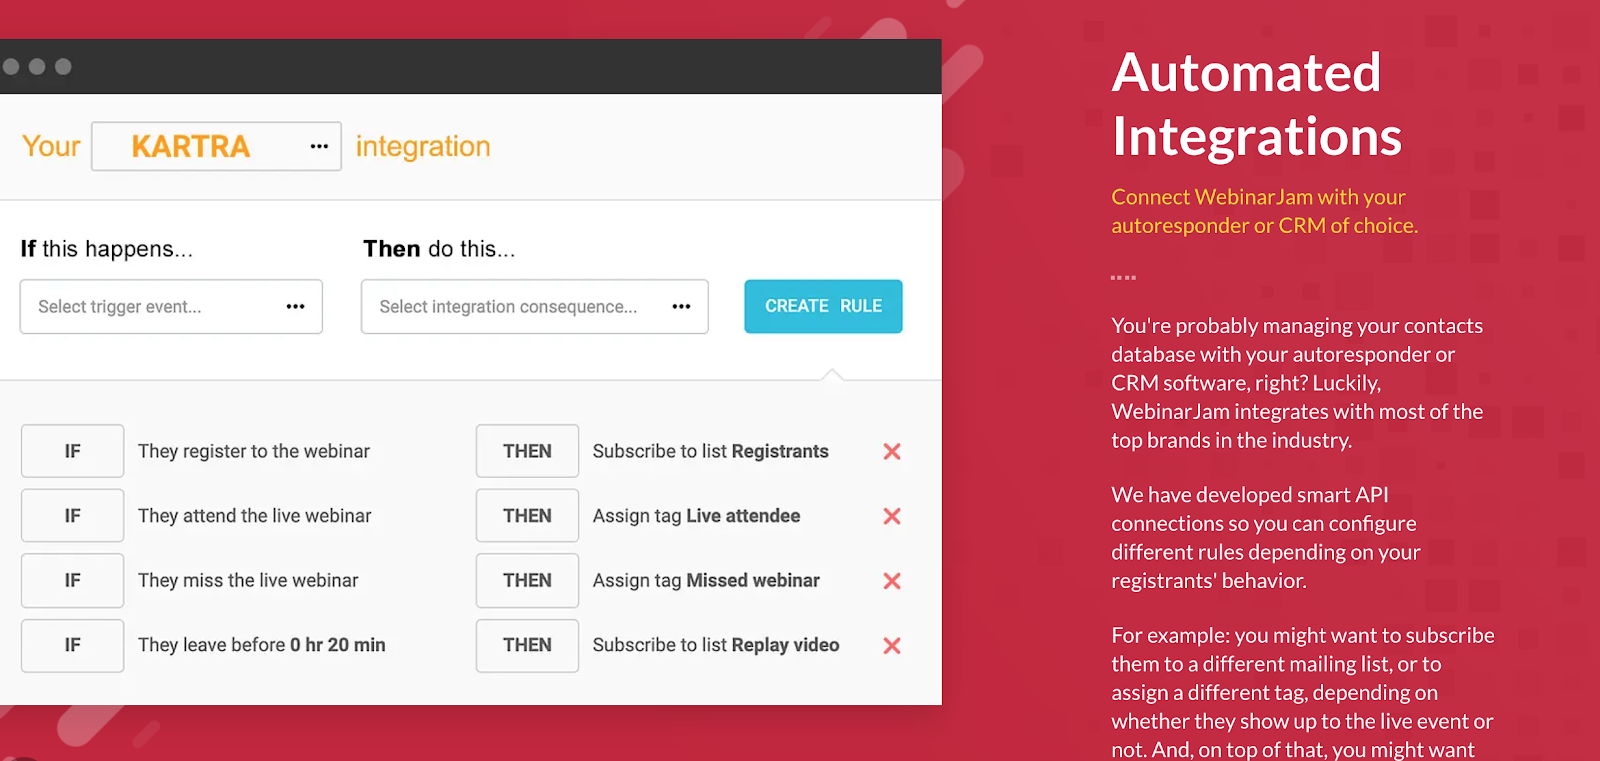1600x761 pixels.
Task: Open the KARTRA integration dropdown
Action: [x=216, y=146]
